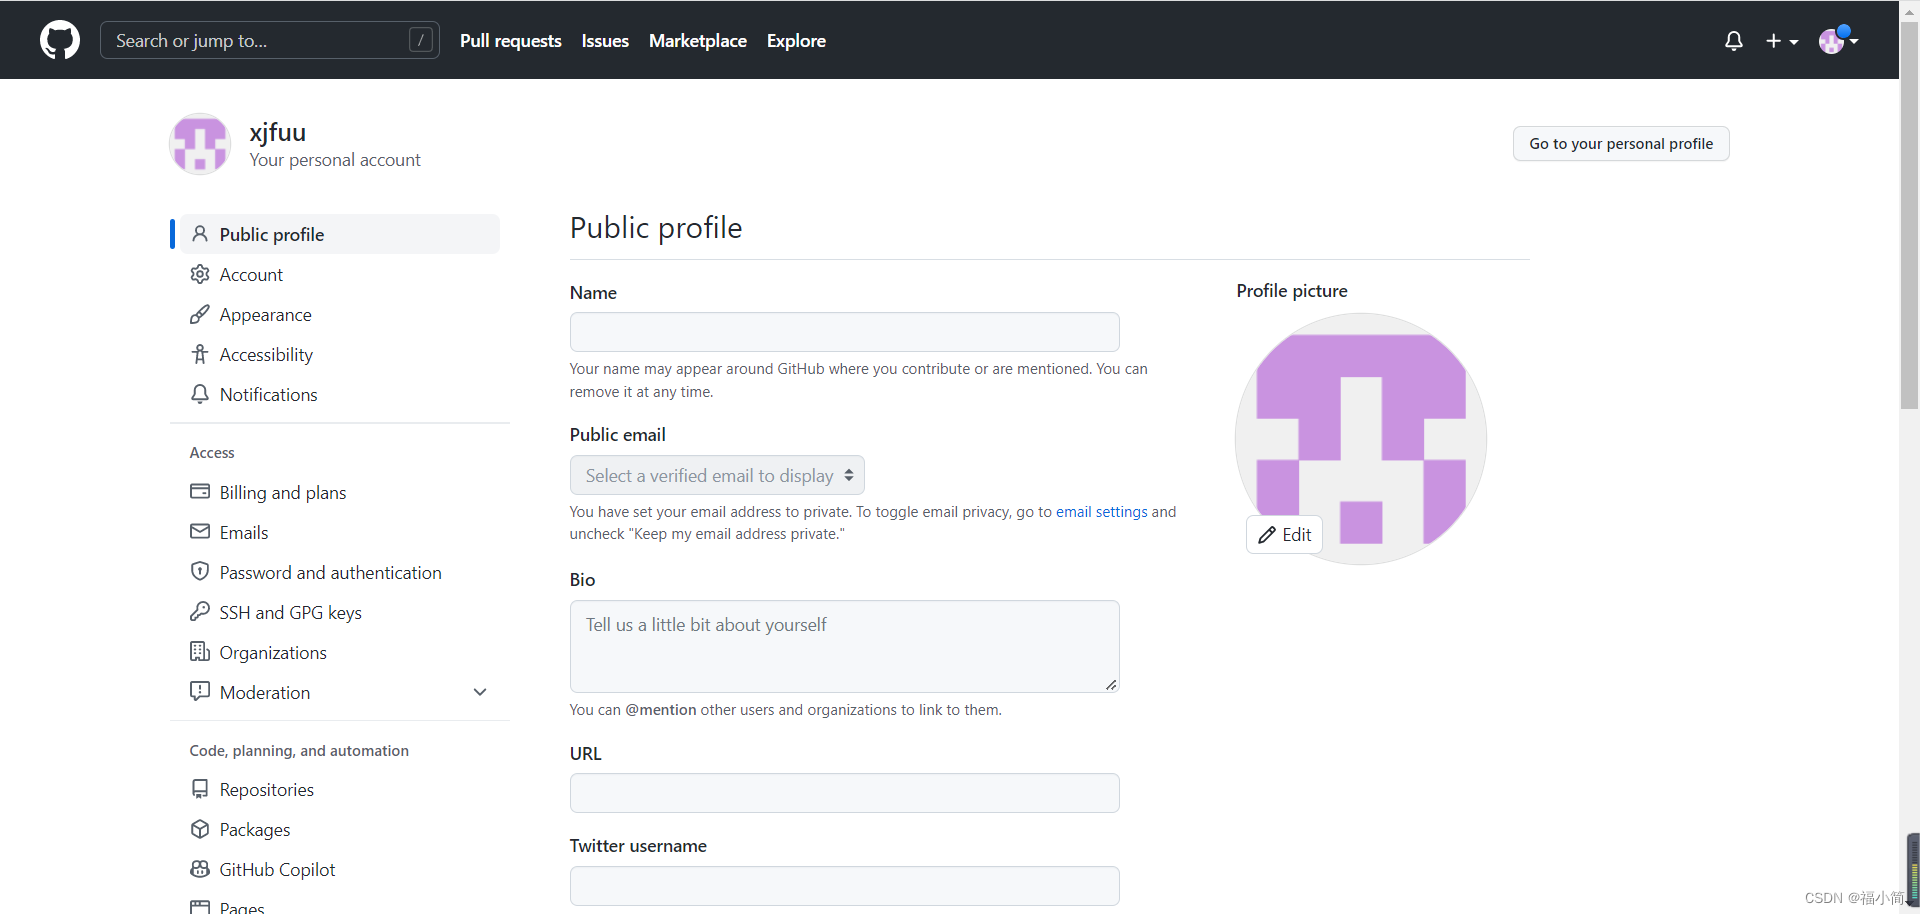Click the Organizations building icon
Screen dimensions: 1920x914
[200, 651]
